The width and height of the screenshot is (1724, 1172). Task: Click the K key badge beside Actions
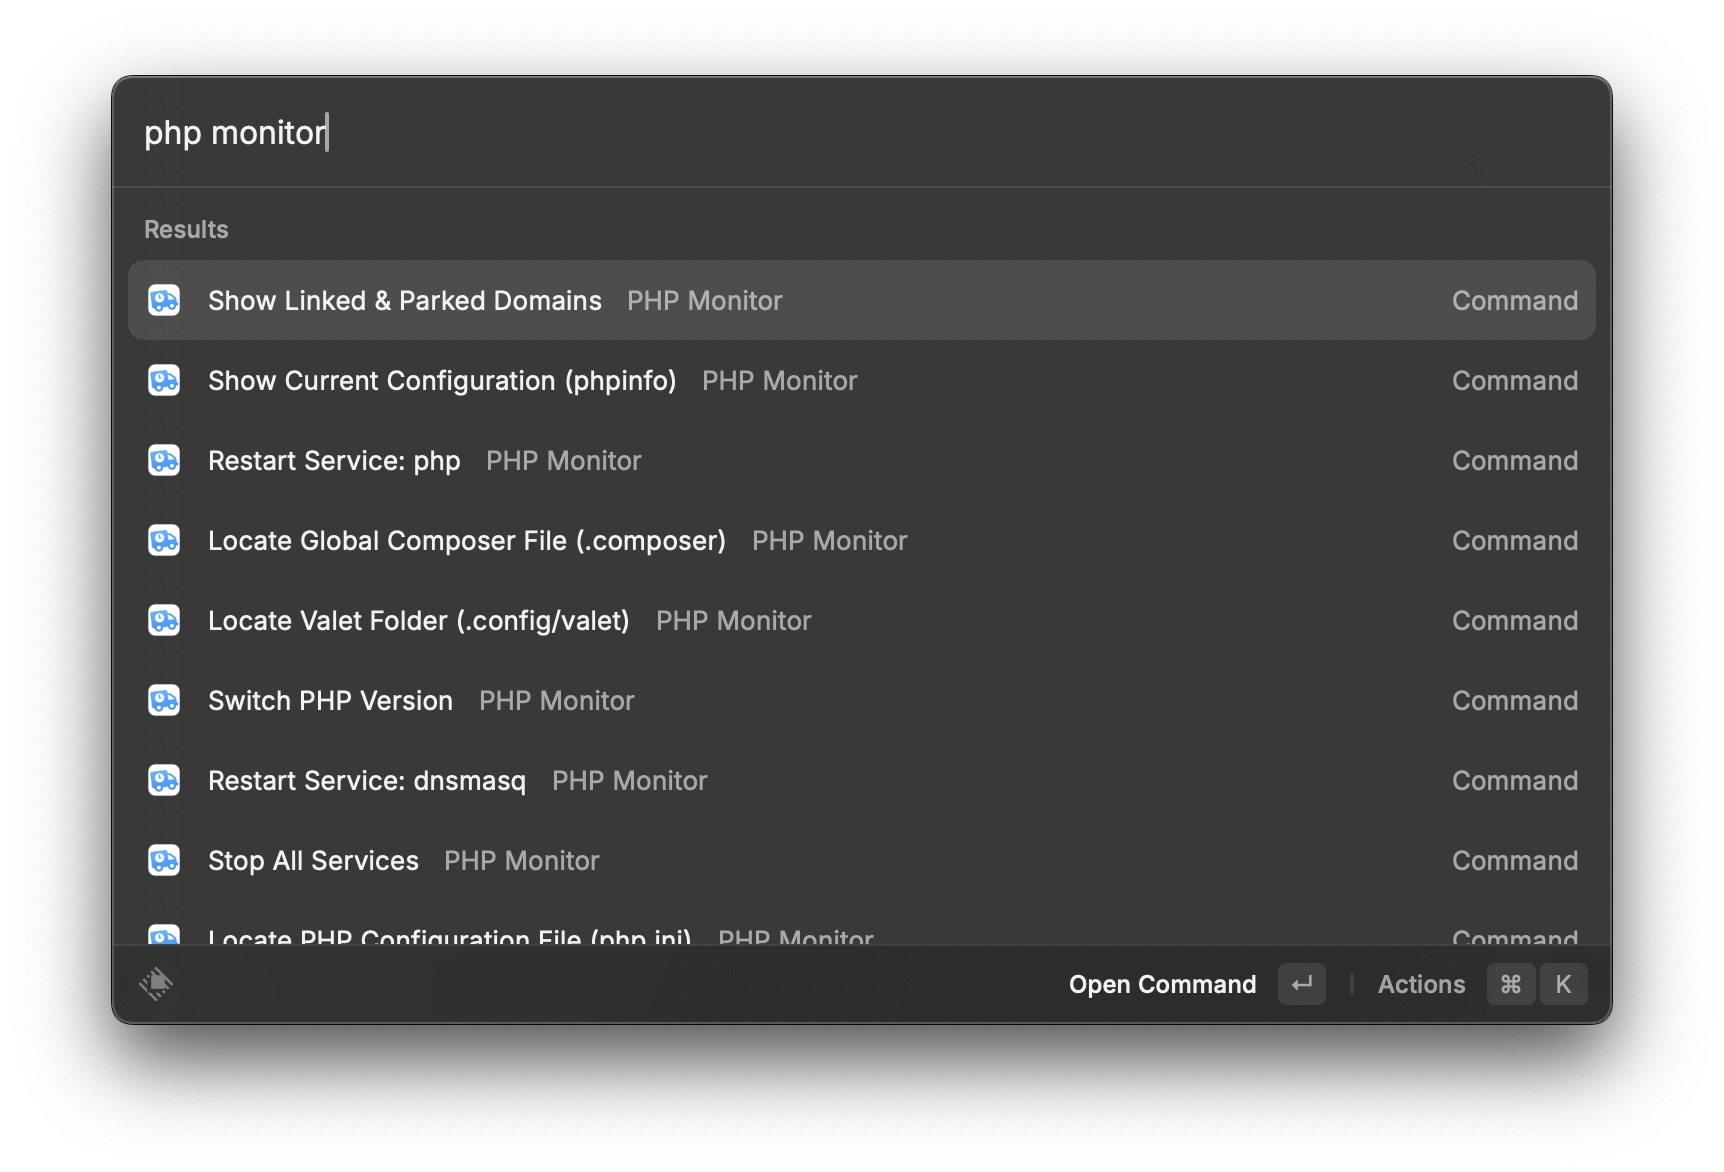1563,984
